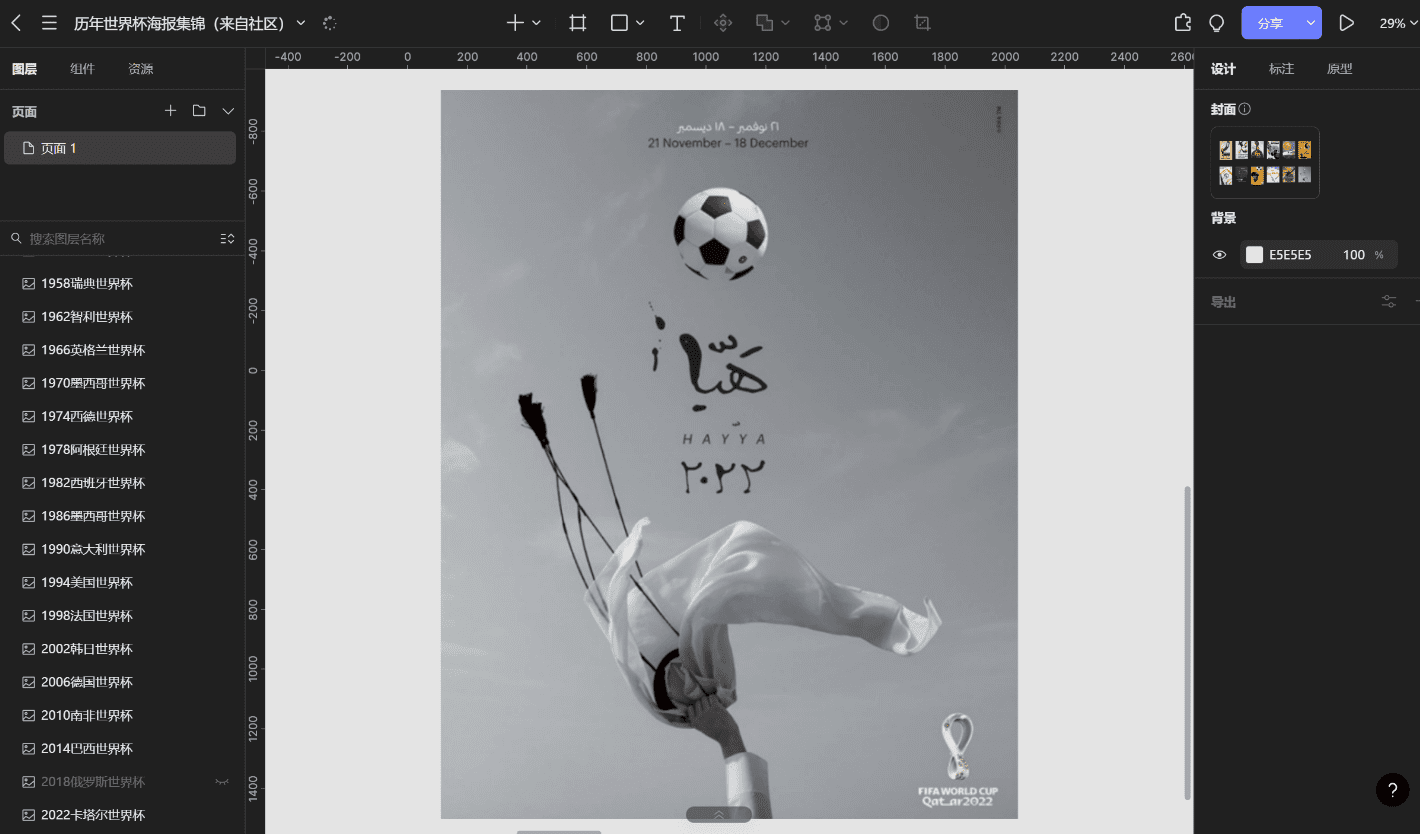Switch to the 图层 layers tab
This screenshot has height=834, width=1420.
24,69
